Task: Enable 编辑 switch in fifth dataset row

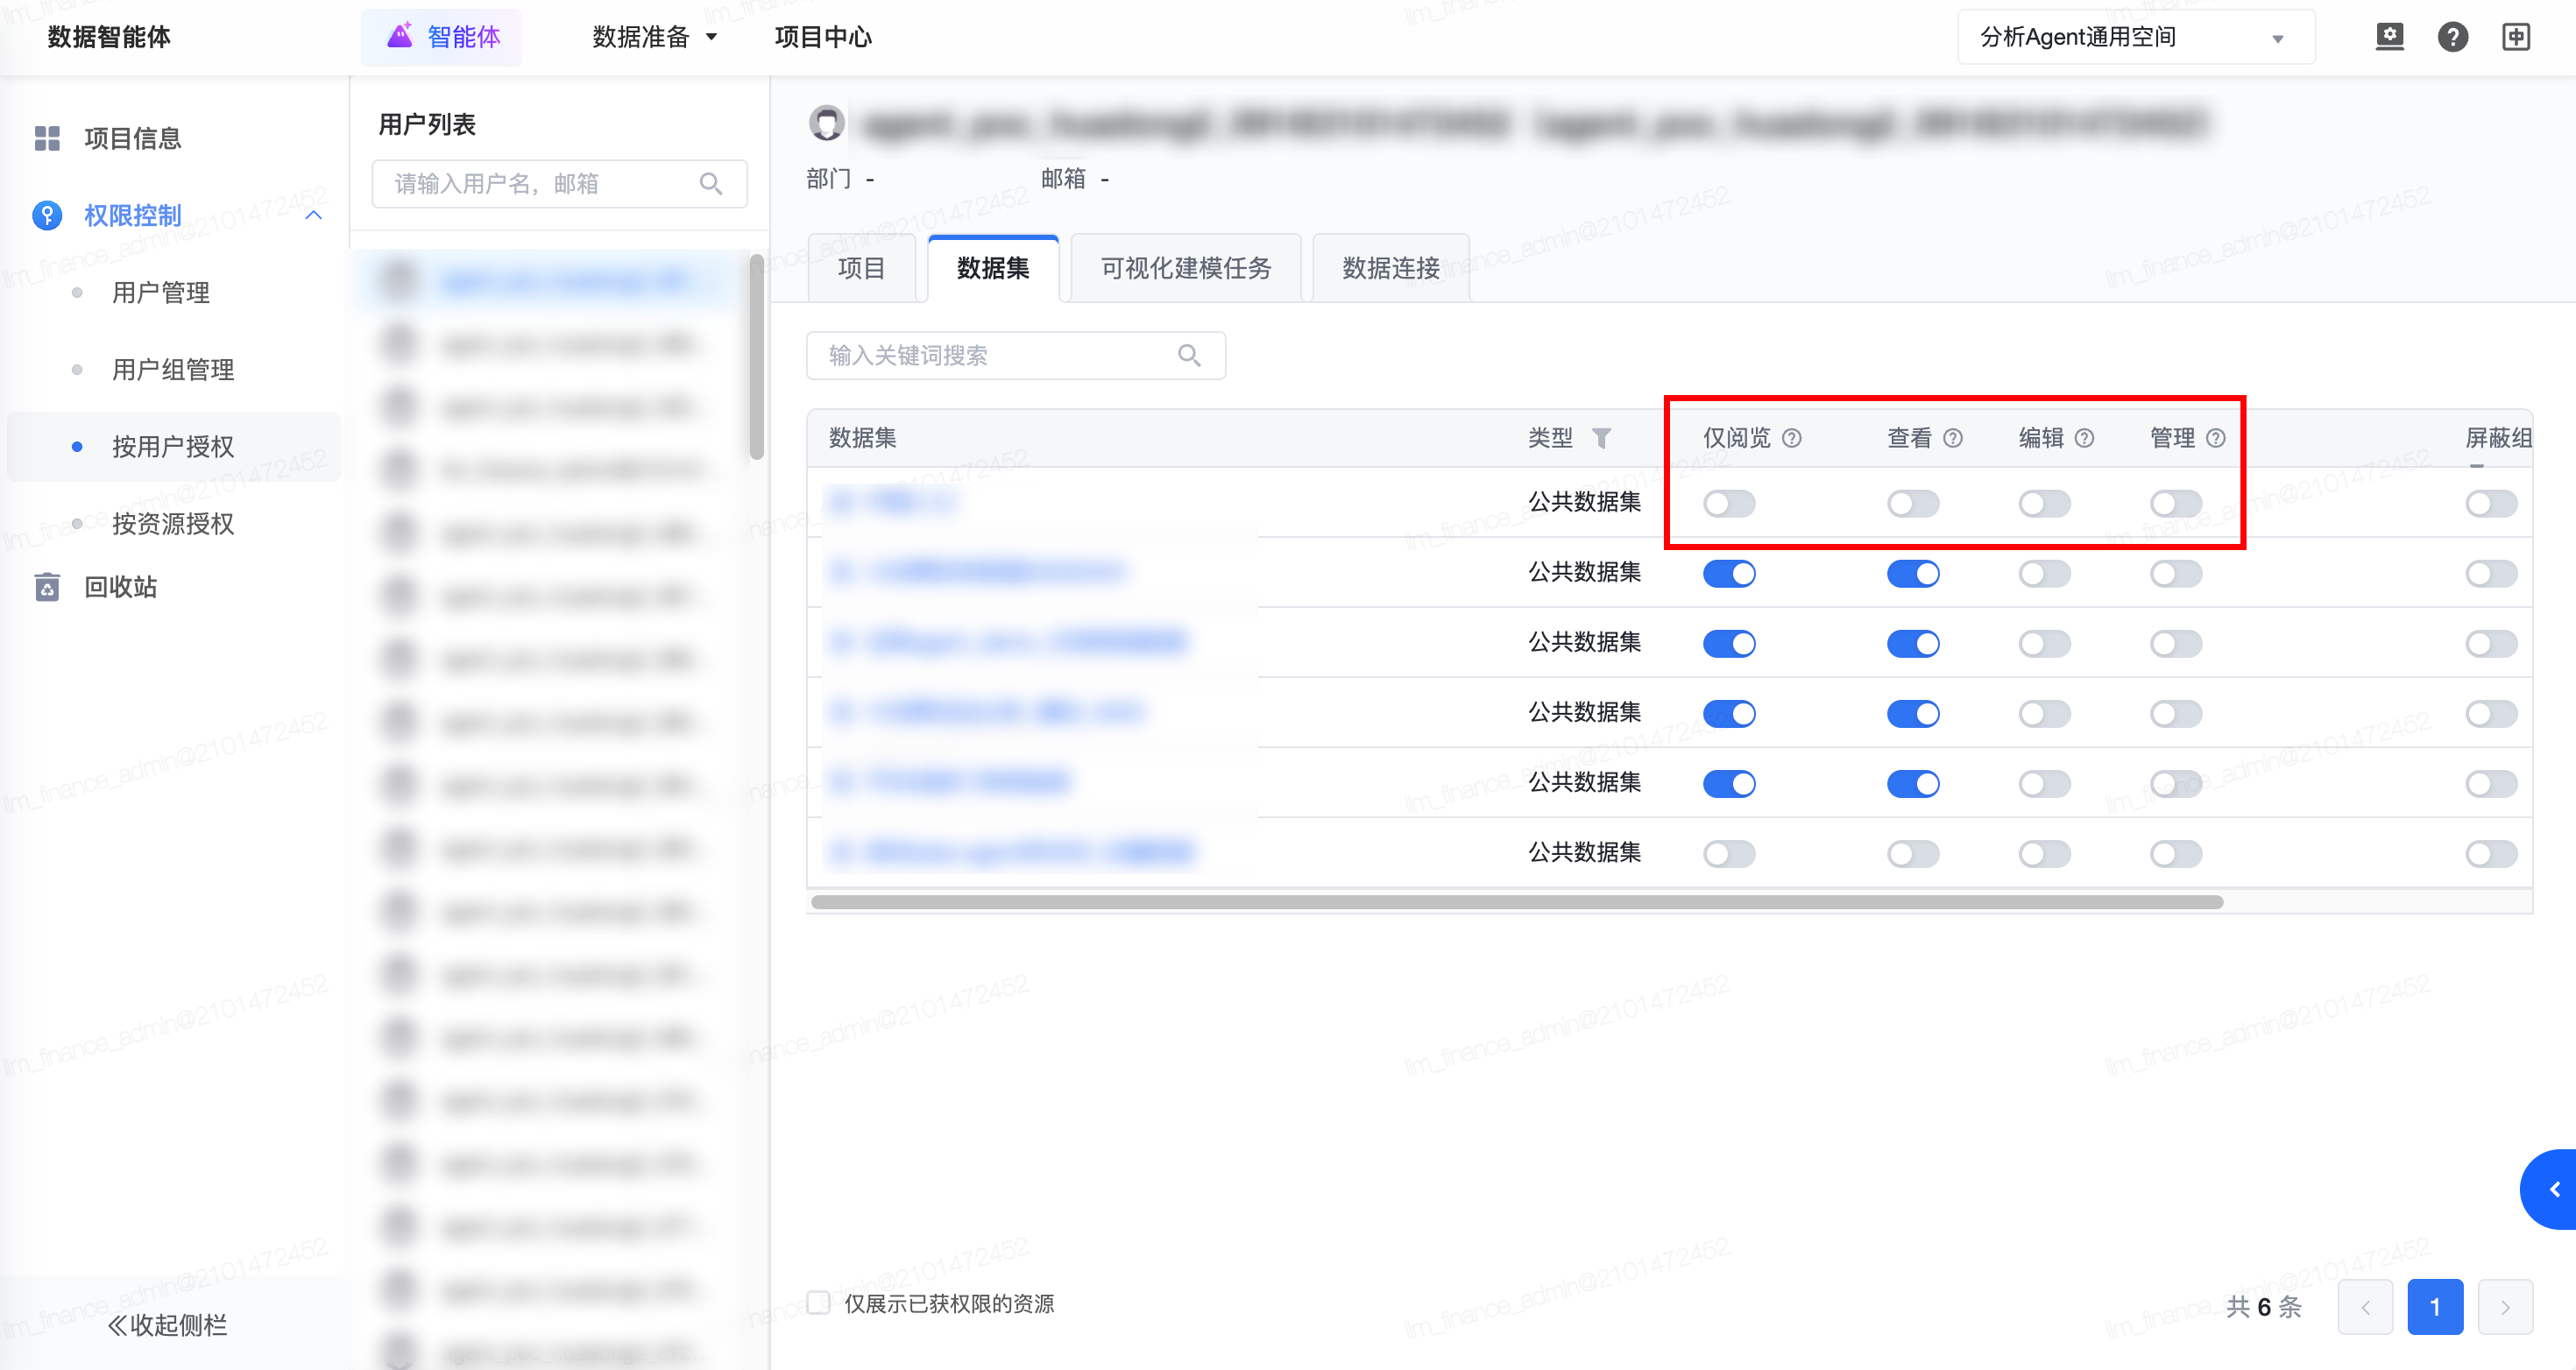Action: [2044, 783]
